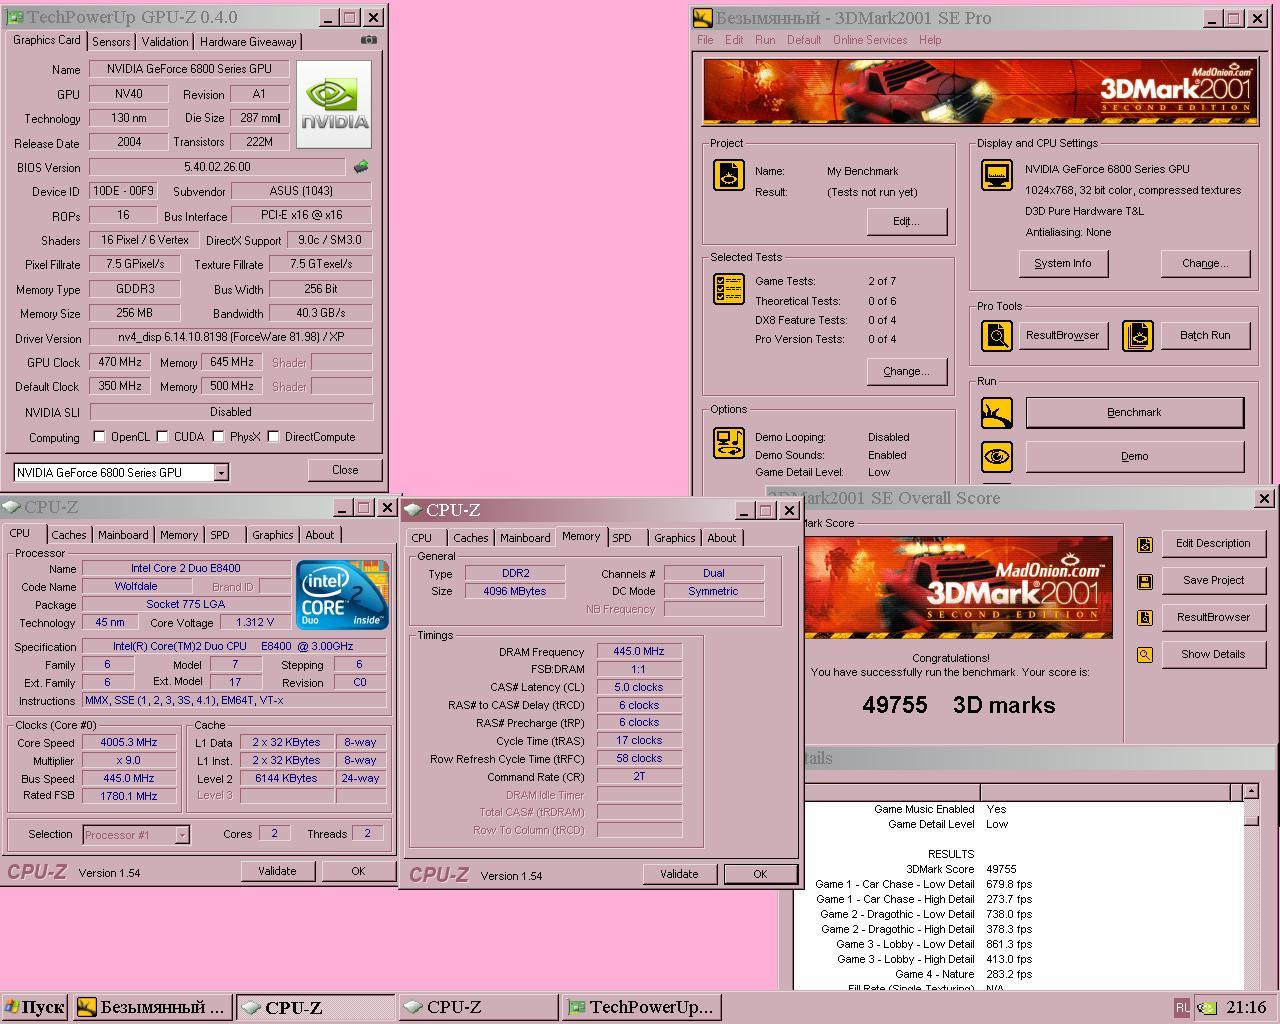Click the Intel Core 2 Duo logo
This screenshot has width=1280, height=1024.
(341, 595)
